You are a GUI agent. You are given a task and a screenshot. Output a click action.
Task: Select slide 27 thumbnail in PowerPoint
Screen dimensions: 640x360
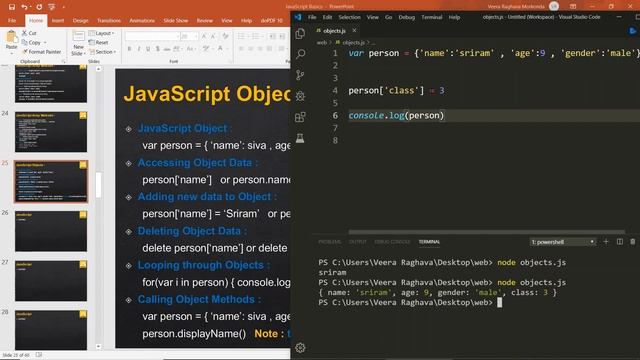click(x=51, y=281)
